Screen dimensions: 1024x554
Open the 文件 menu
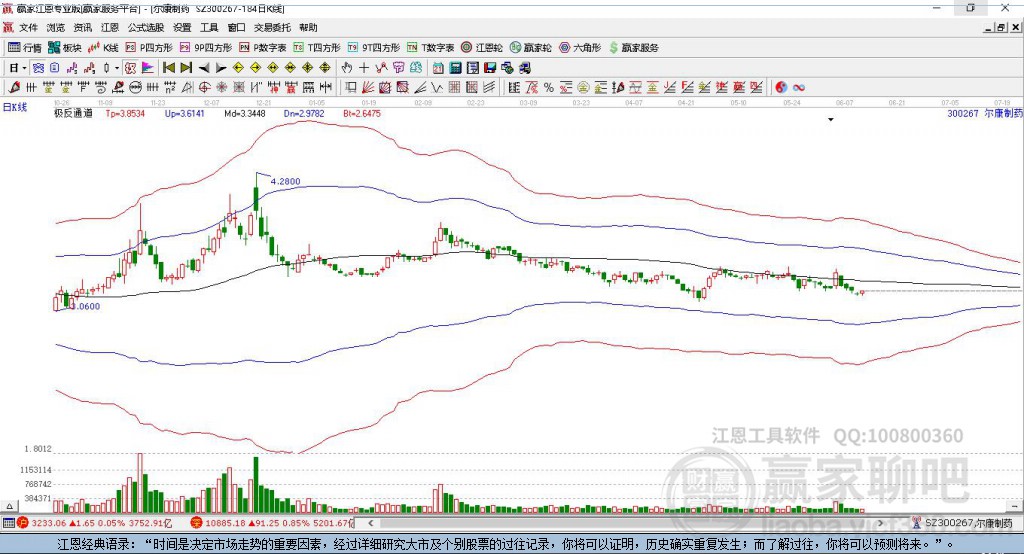28,27
